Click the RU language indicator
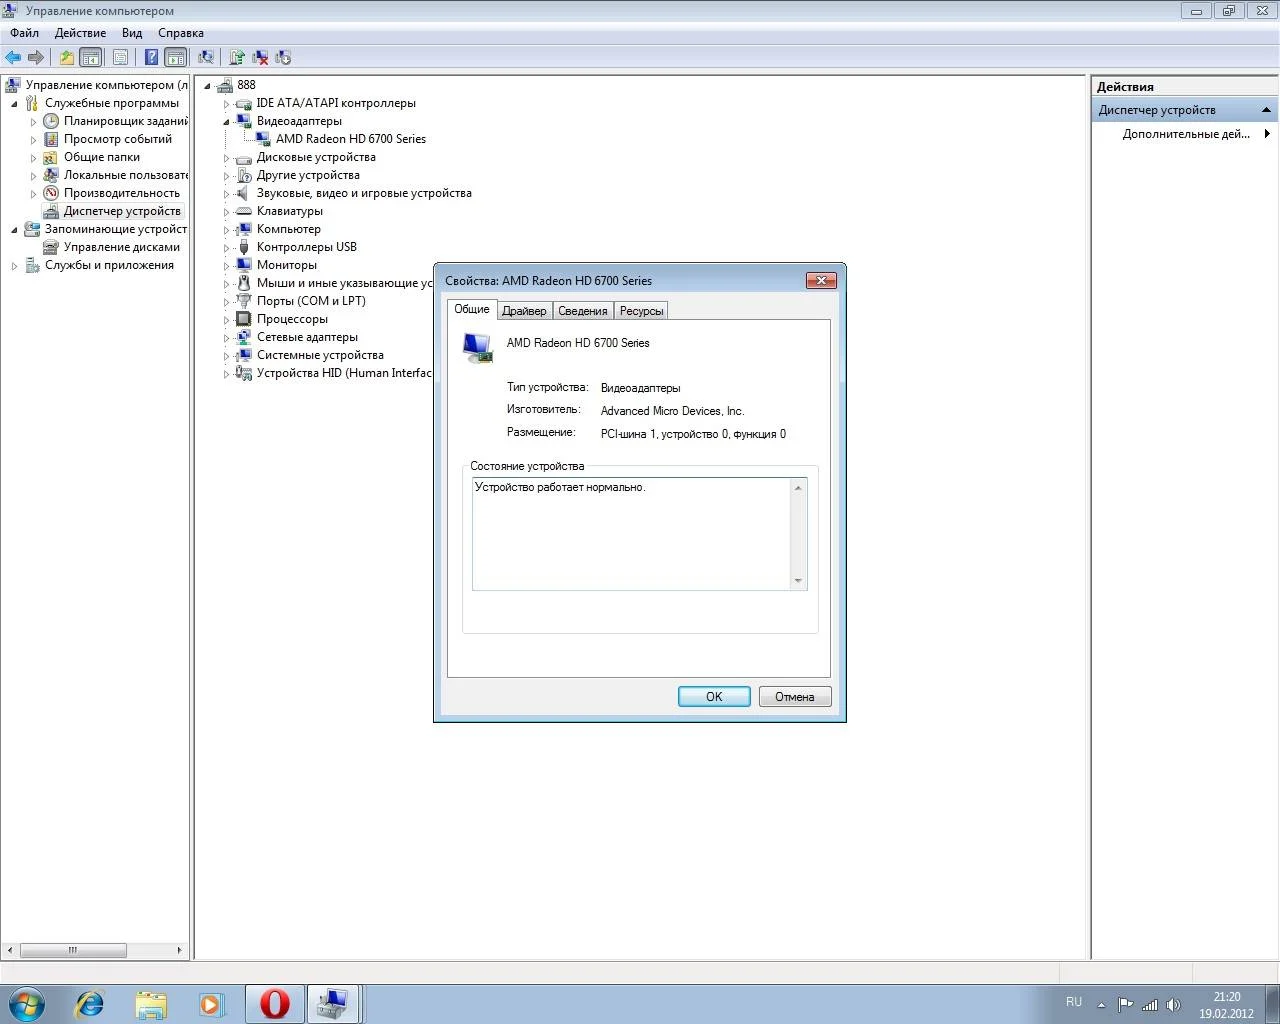The image size is (1280, 1024). (1074, 1002)
